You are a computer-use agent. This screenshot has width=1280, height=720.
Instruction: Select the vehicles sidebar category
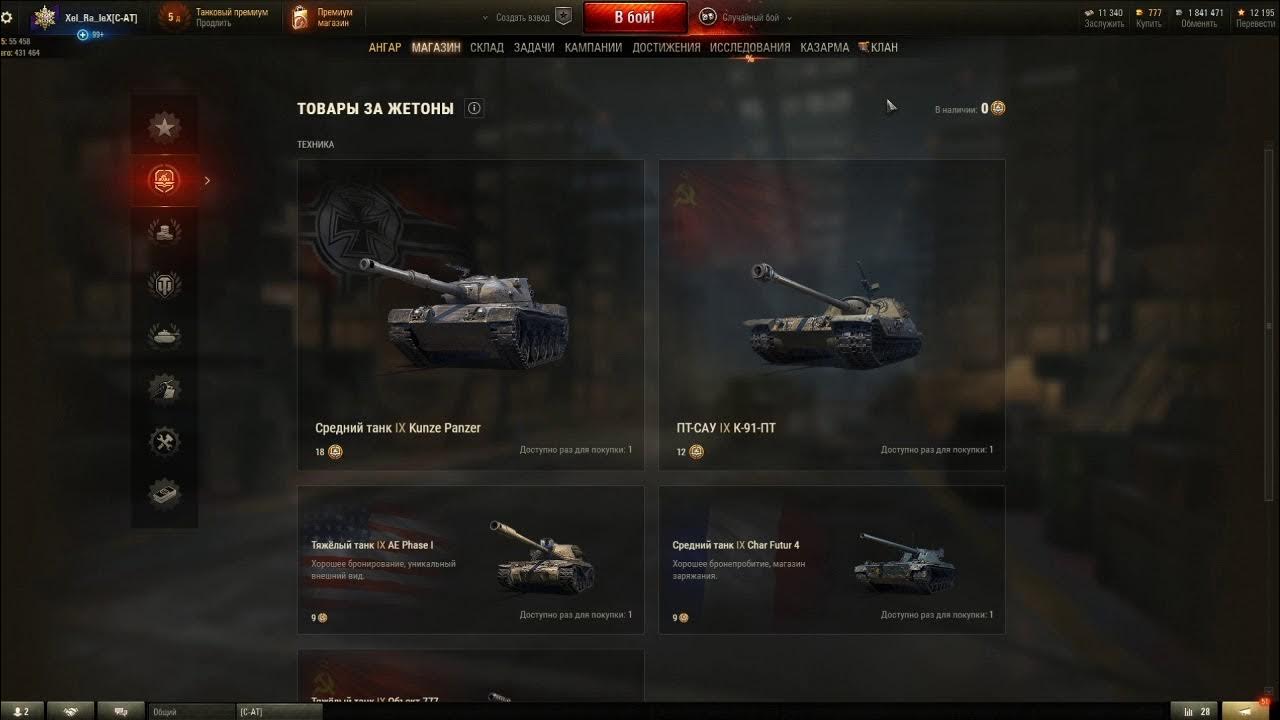tap(164, 336)
